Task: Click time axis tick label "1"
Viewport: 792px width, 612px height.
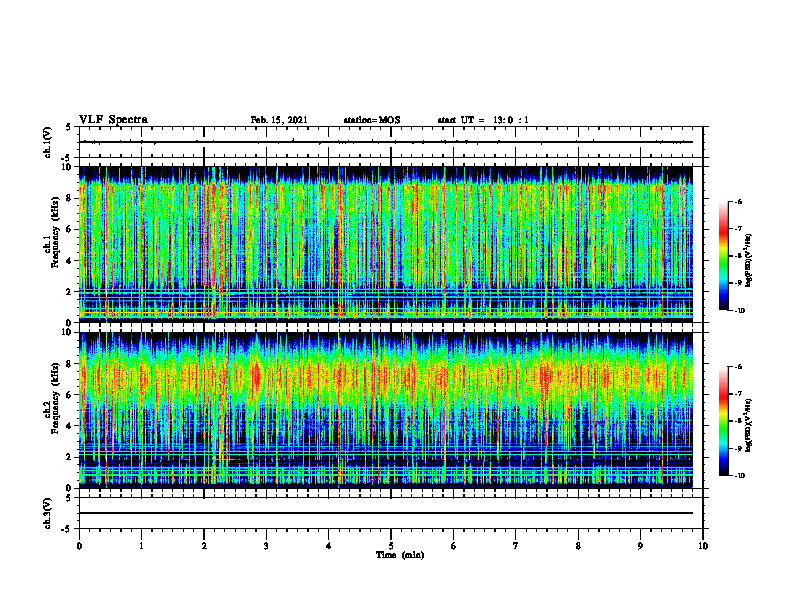Action: 141,546
